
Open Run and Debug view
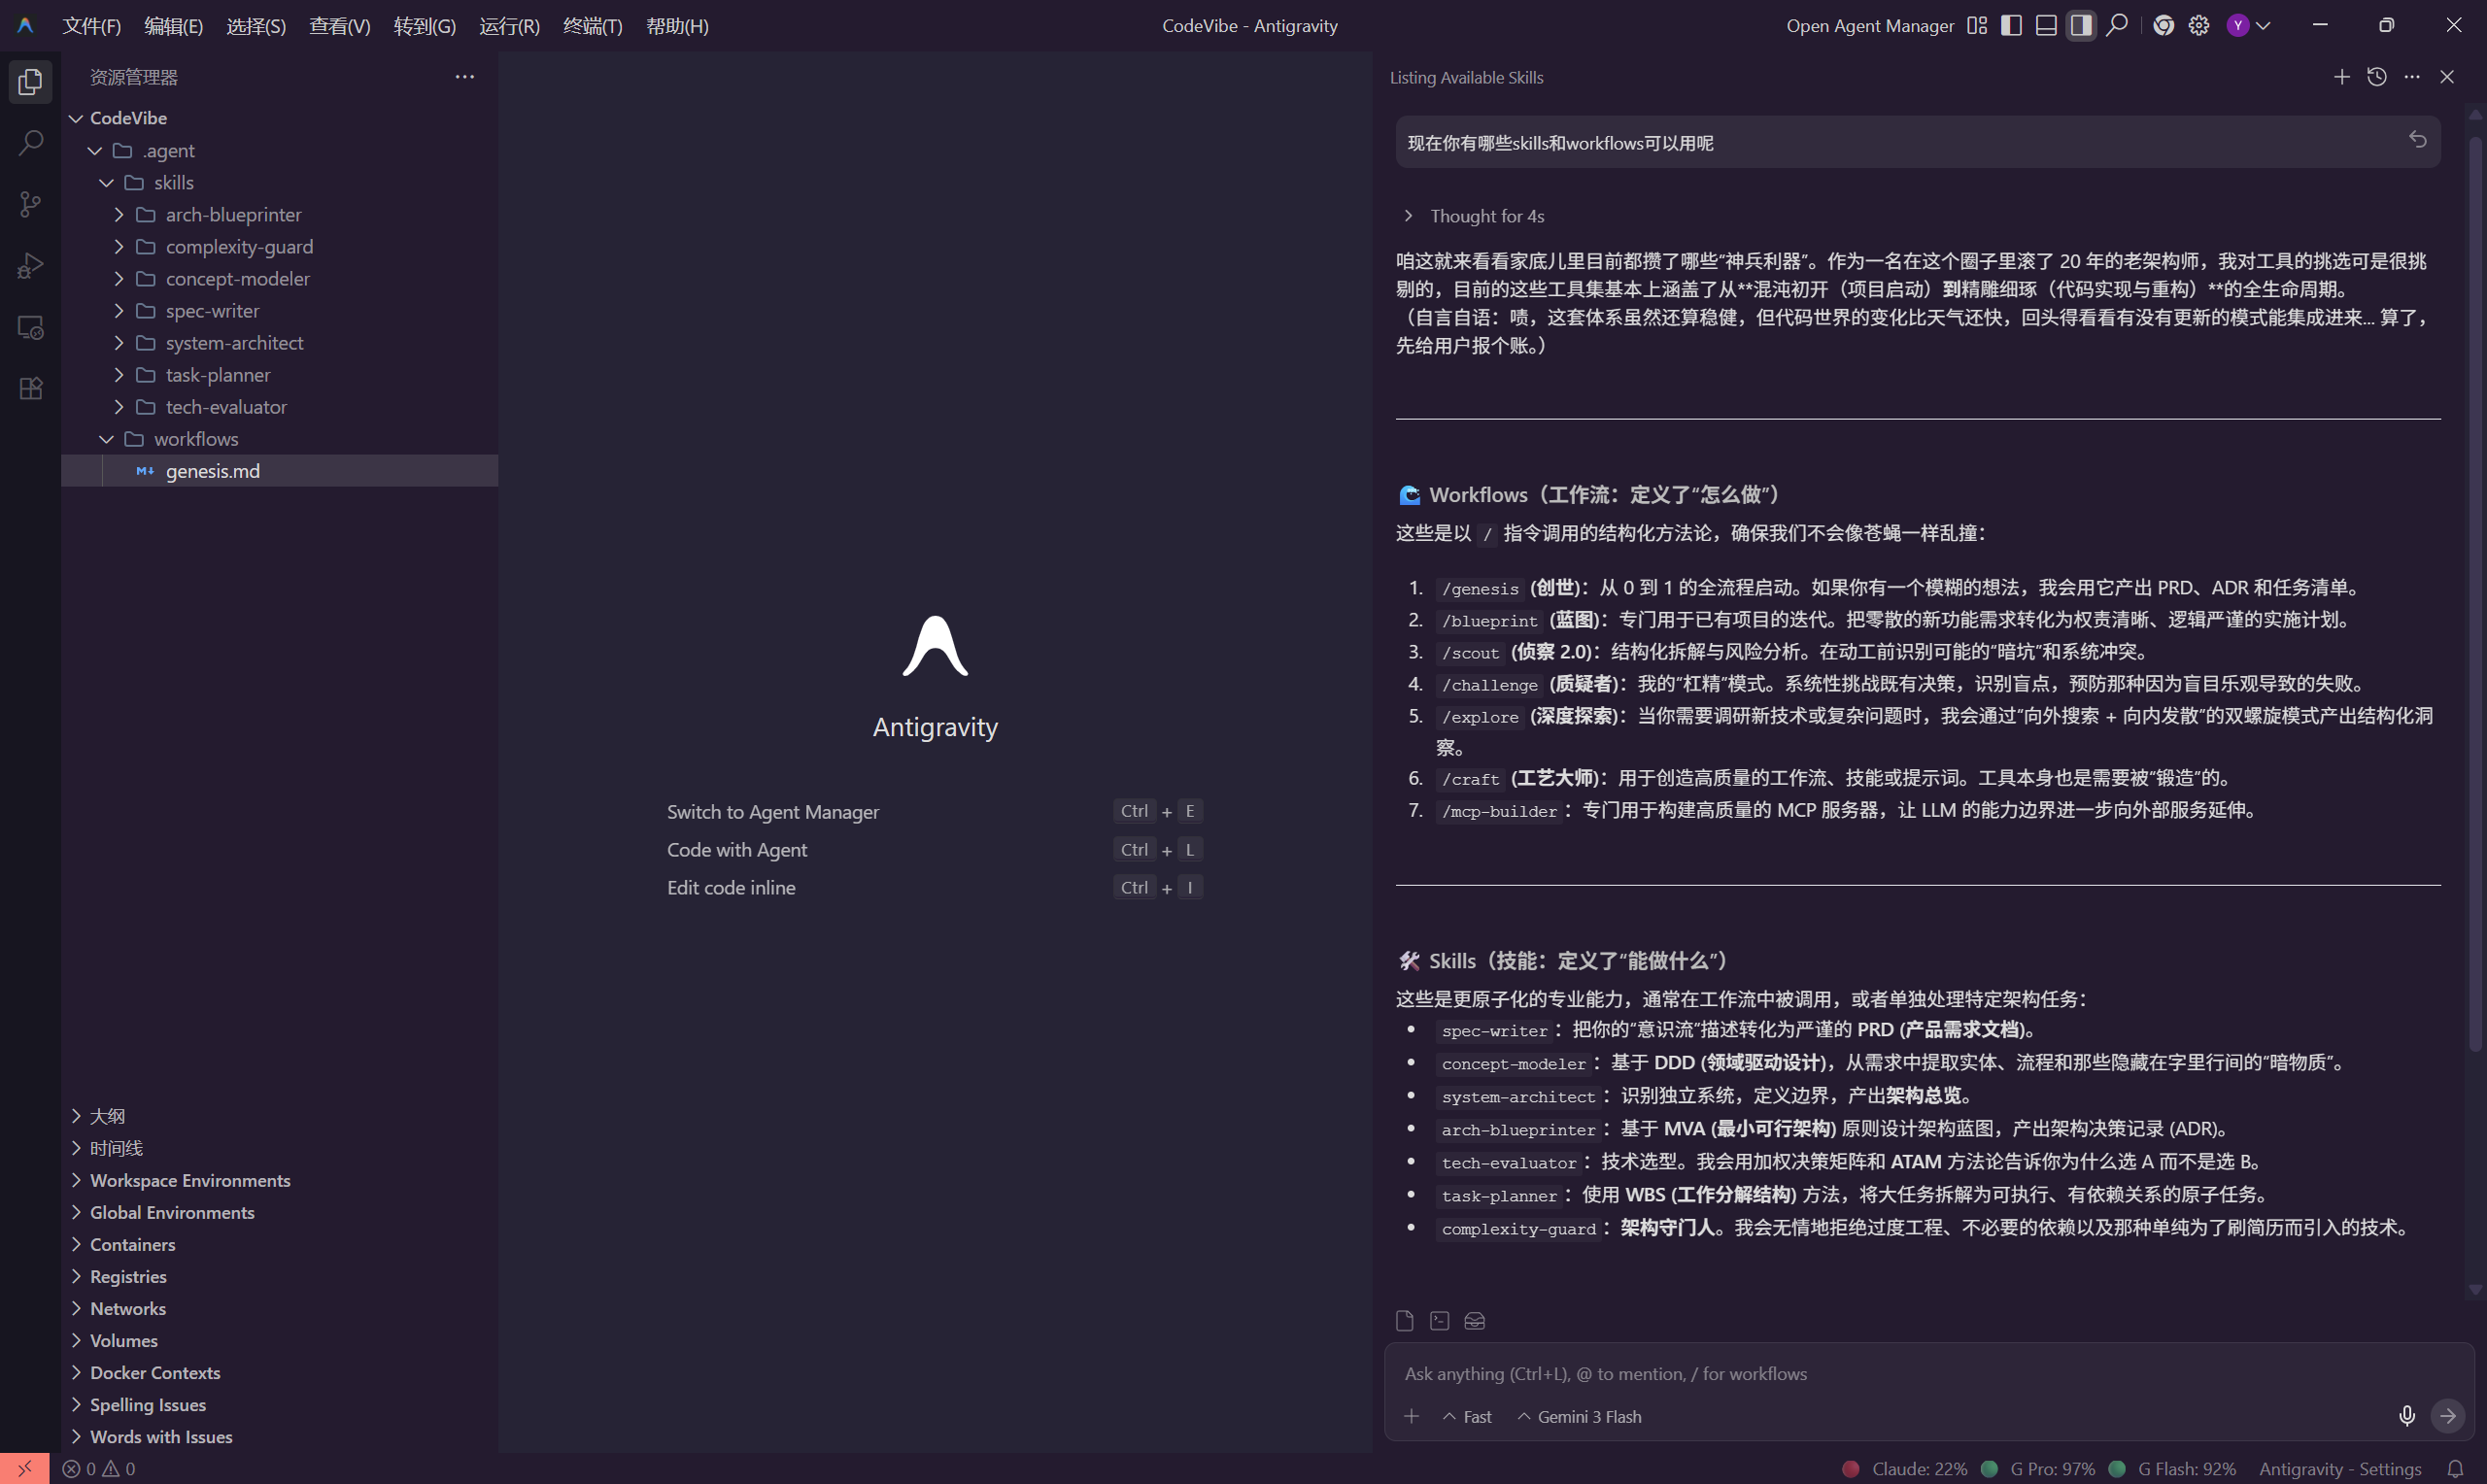[30, 266]
